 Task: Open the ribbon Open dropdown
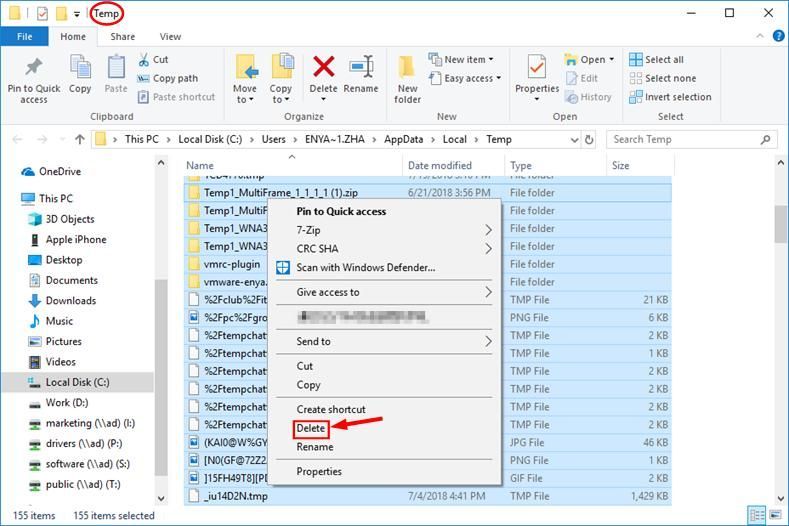click(x=589, y=59)
